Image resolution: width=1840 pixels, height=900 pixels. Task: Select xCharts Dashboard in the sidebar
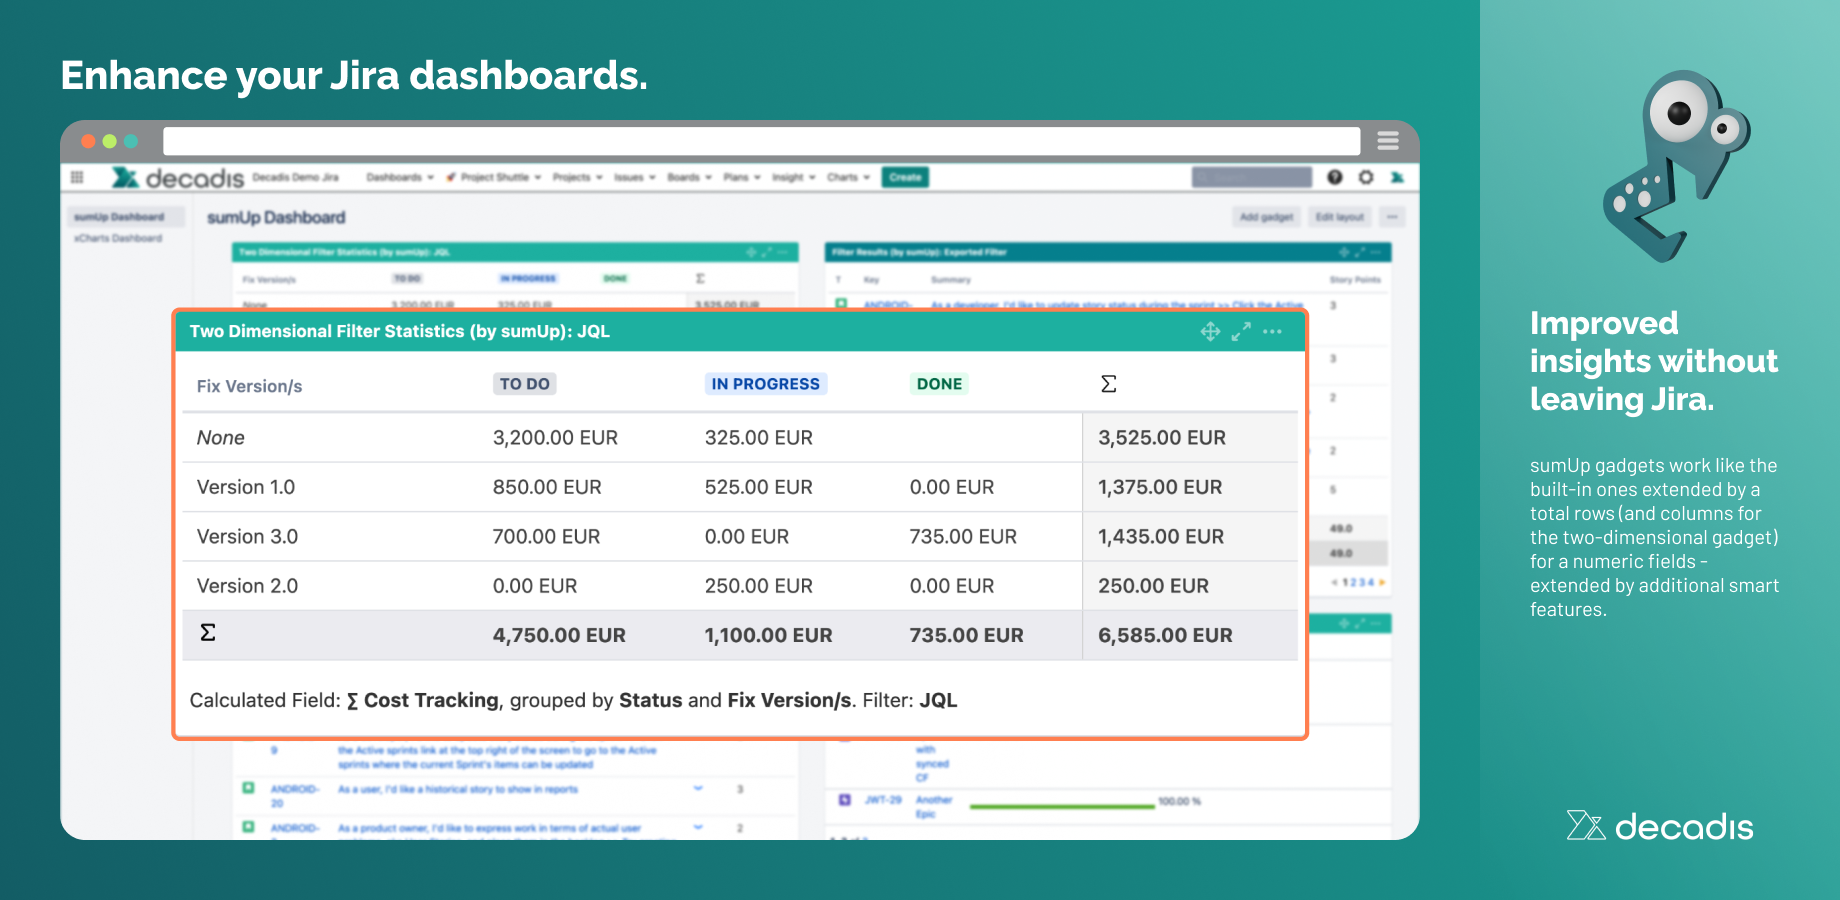pyautogui.click(x=118, y=238)
